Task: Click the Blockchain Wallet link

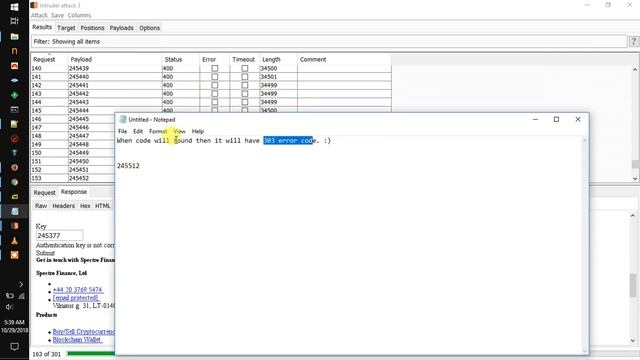Action: 77,340
